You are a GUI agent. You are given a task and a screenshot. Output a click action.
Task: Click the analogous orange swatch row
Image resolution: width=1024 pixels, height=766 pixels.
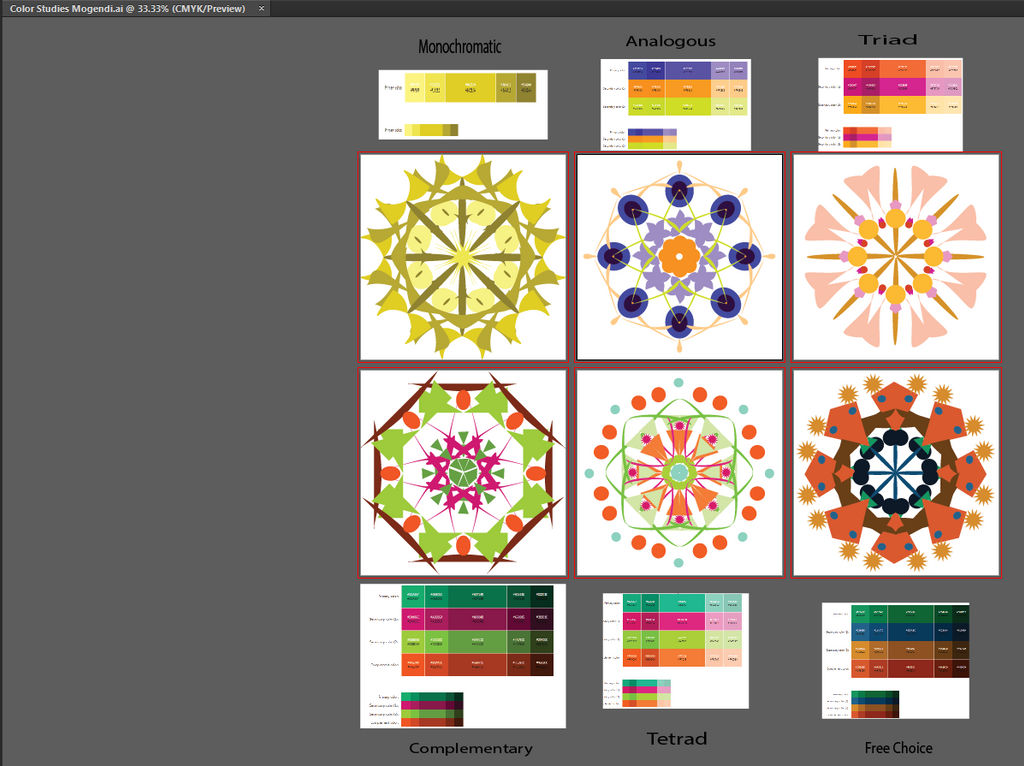click(687, 89)
